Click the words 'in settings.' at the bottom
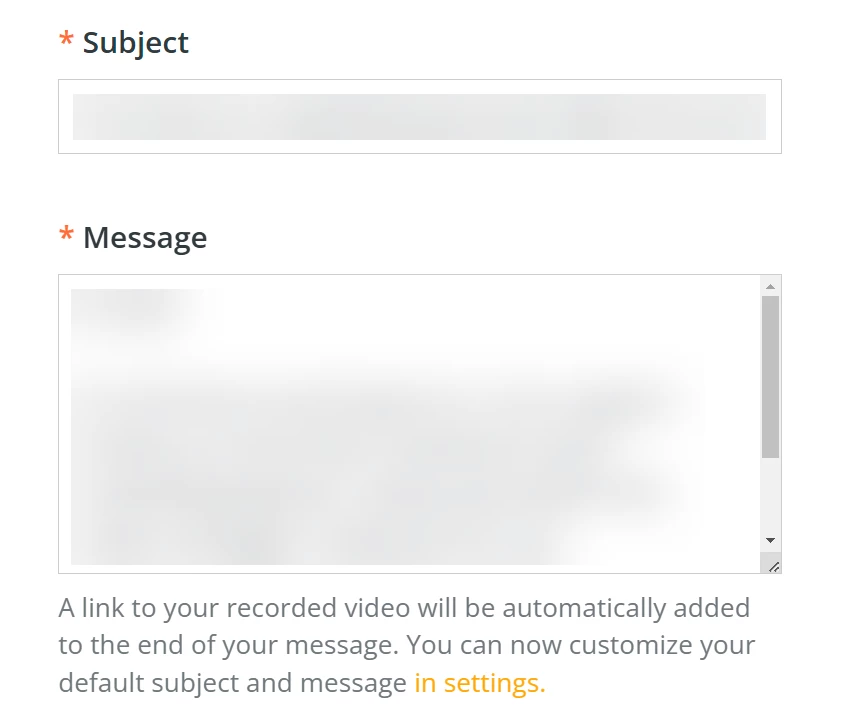The height and width of the screenshot is (723, 841). tap(478, 684)
